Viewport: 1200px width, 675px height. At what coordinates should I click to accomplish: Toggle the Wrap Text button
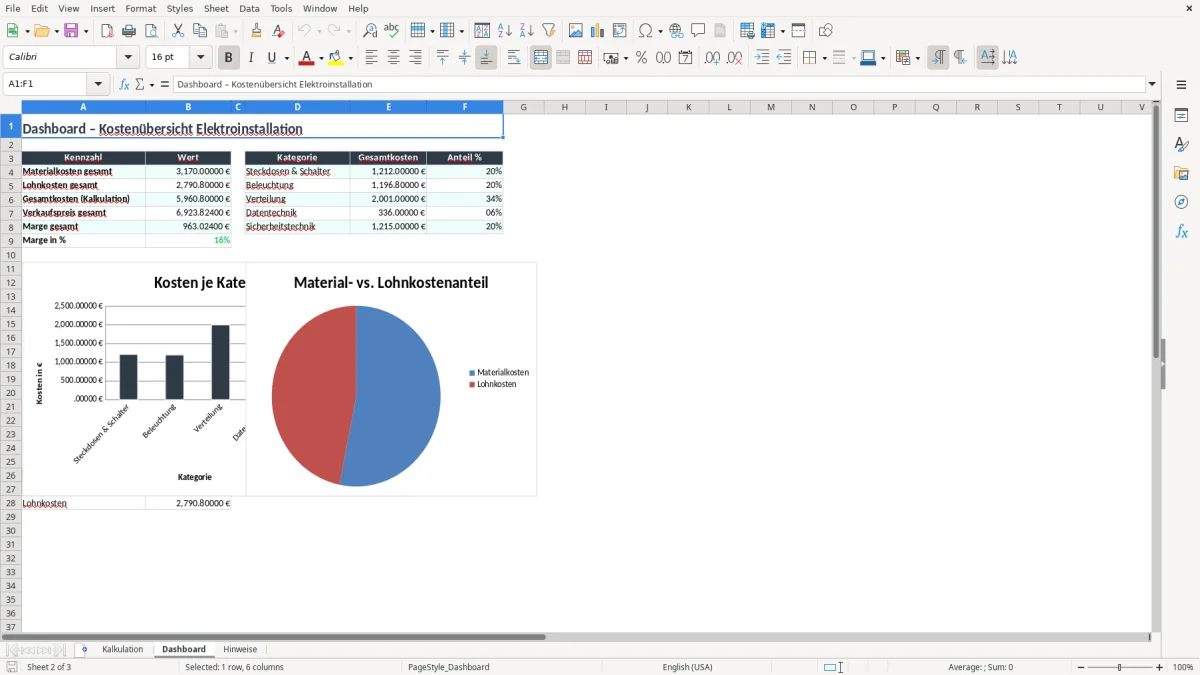pos(514,58)
